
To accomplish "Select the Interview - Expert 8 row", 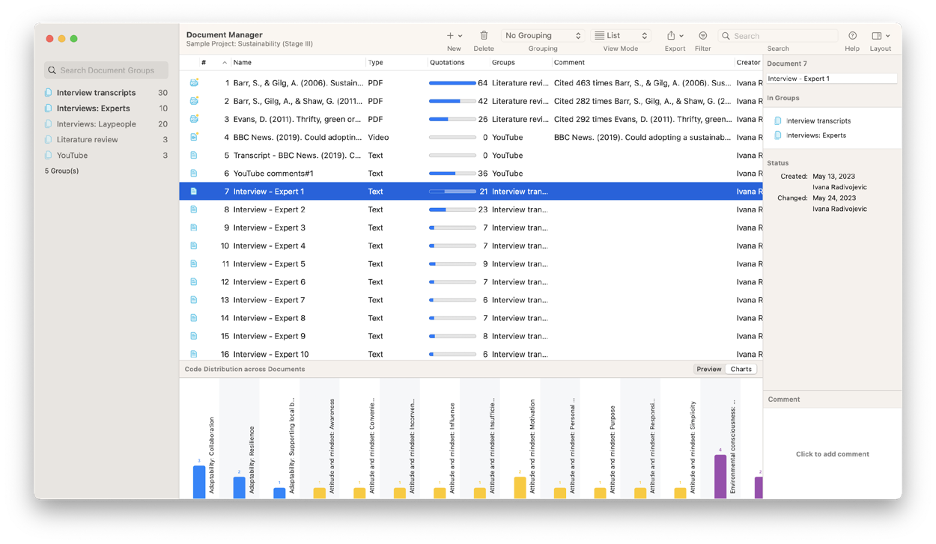I will click(x=471, y=318).
